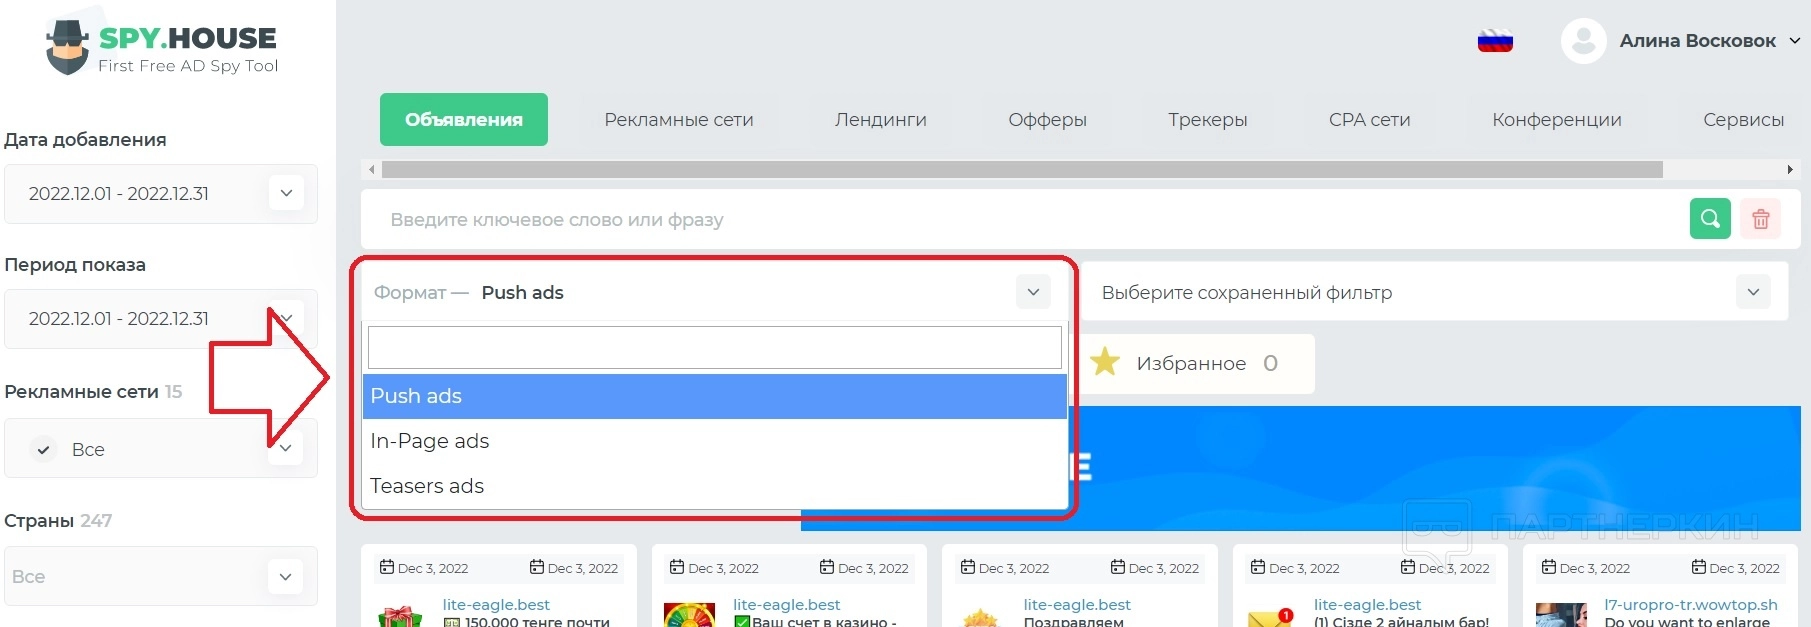Click the horizontal tab scrollbar thumb
This screenshot has width=1811, height=627.
[x=1022, y=170]
